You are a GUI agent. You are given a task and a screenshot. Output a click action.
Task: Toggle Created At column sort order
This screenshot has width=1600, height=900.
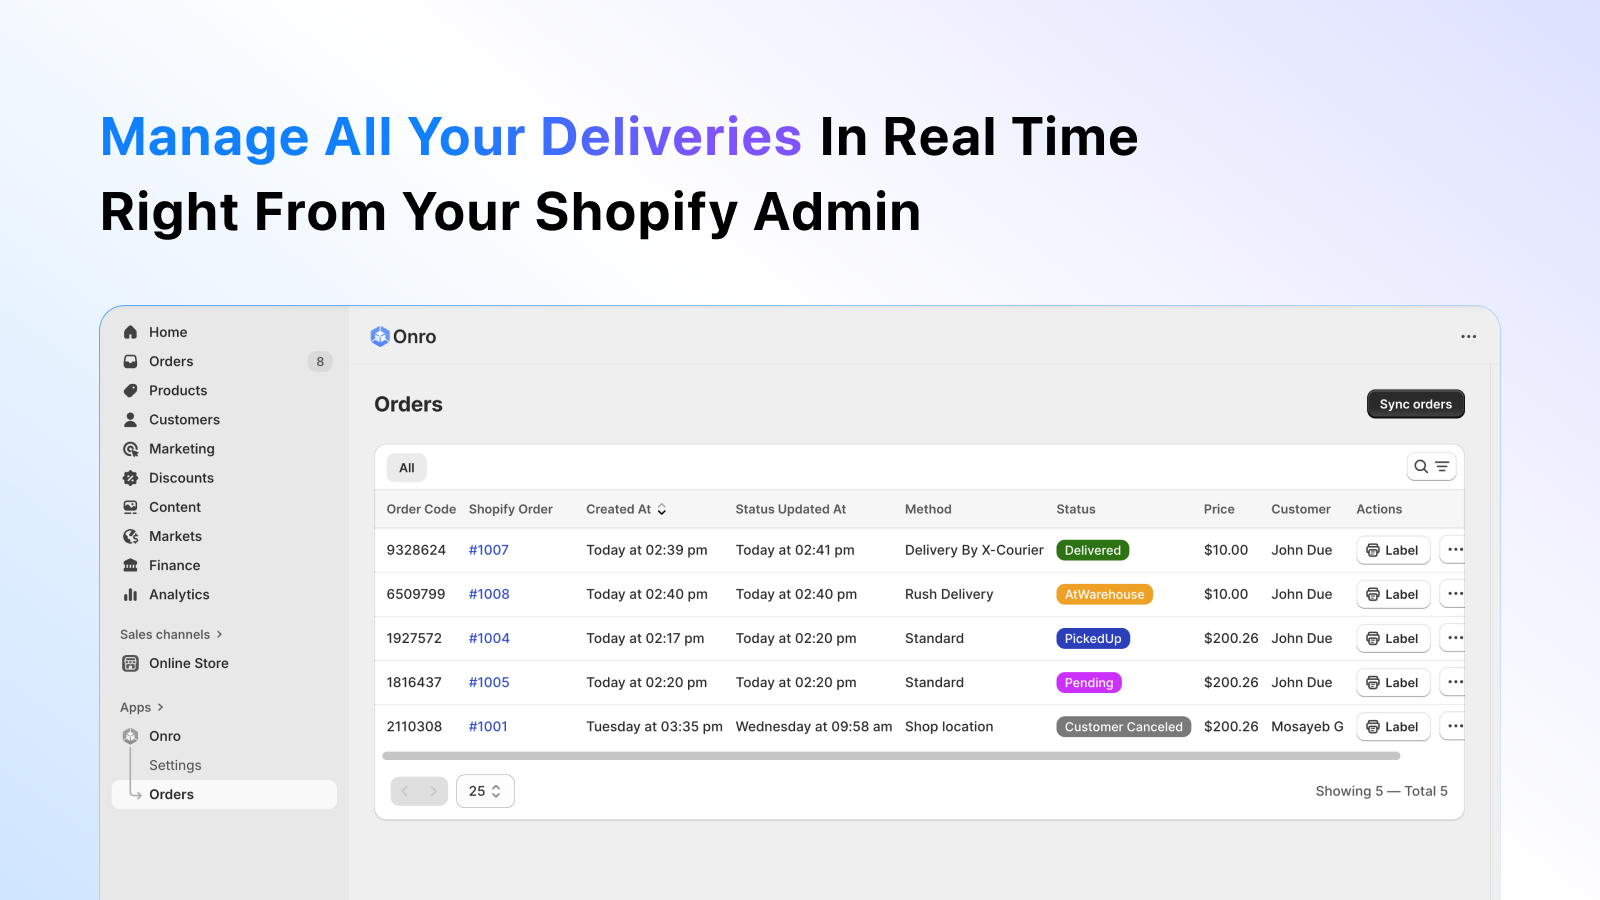coord(660,509)
